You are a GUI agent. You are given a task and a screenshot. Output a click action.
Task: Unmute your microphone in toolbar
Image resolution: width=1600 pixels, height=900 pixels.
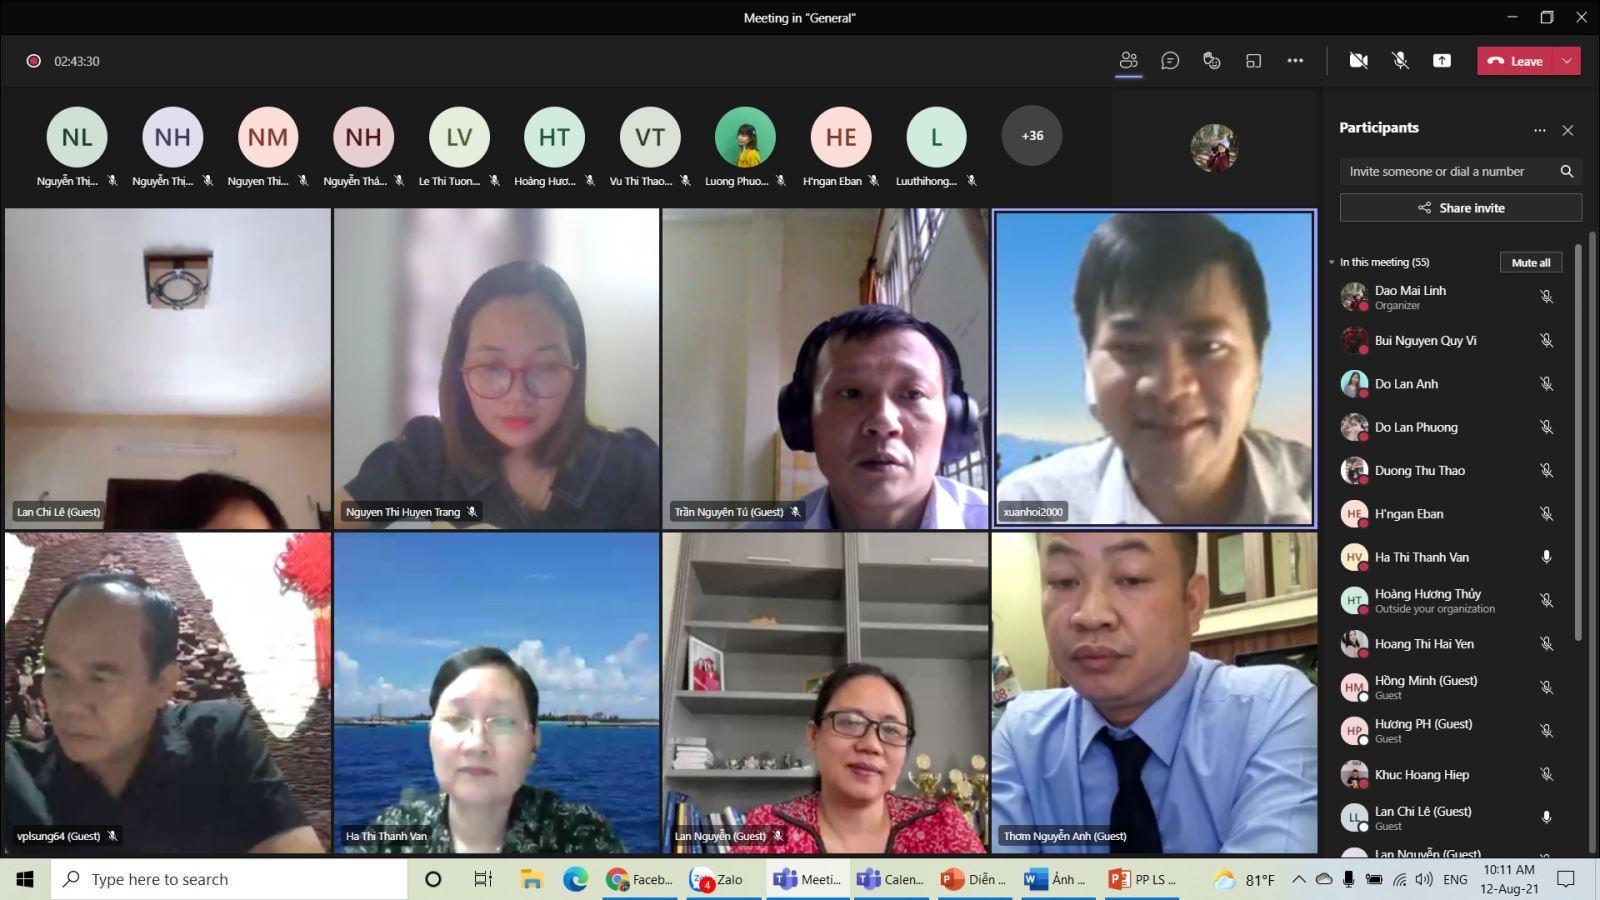1400,61
